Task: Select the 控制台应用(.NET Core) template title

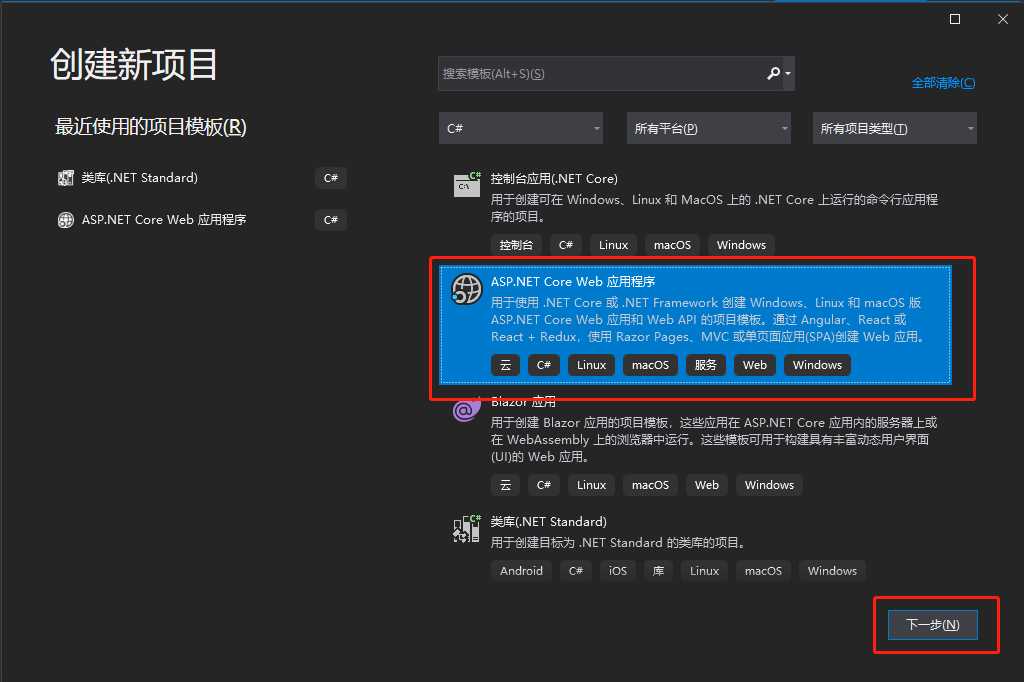Action: tap(554, 178)
